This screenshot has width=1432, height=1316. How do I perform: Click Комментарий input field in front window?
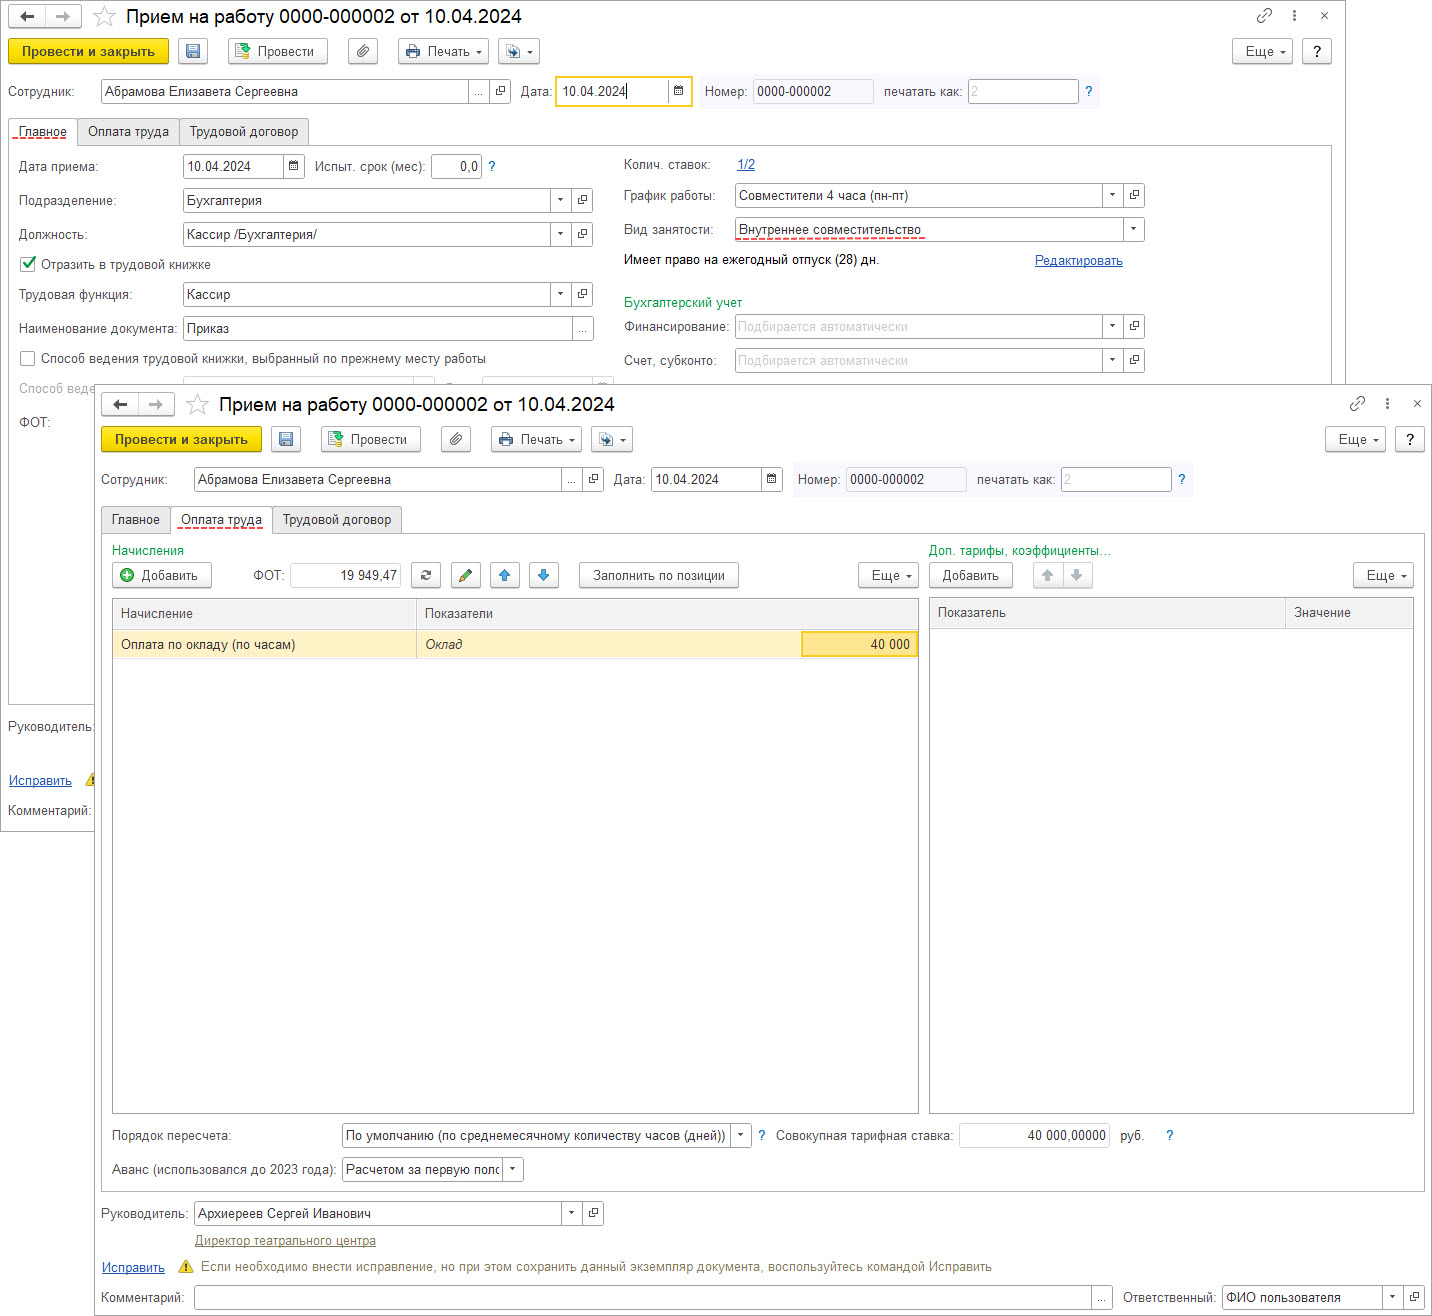tap(643, 1297)
